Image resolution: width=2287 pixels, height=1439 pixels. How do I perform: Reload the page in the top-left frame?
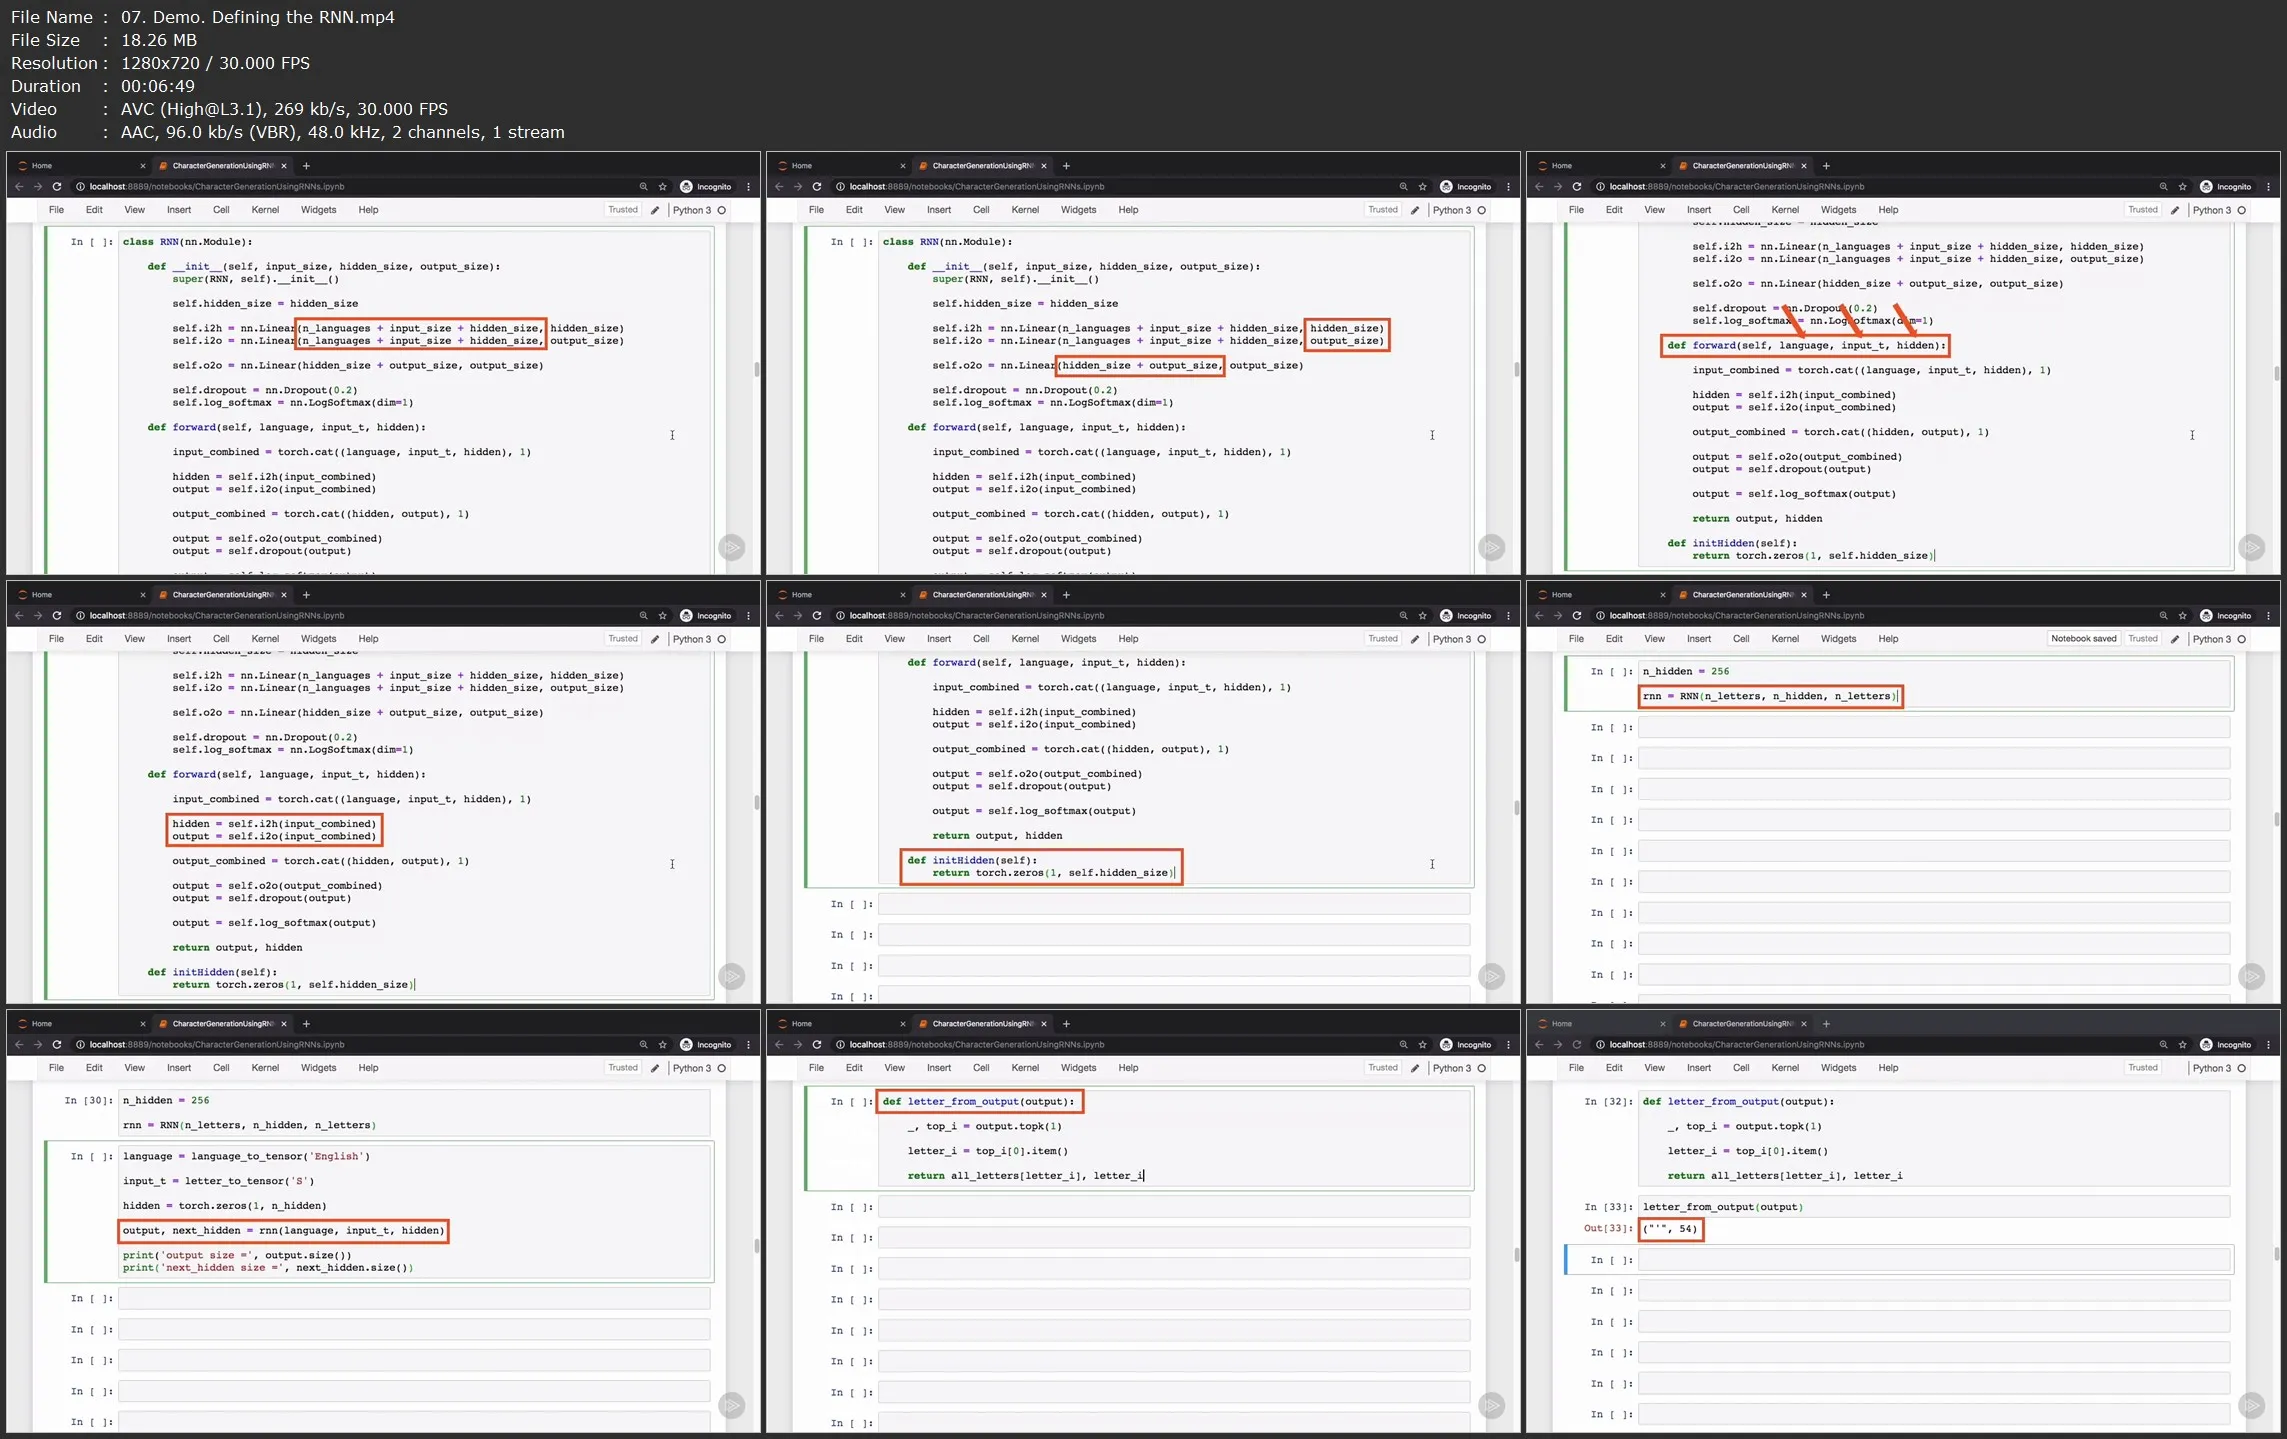[x=57, y=187]
